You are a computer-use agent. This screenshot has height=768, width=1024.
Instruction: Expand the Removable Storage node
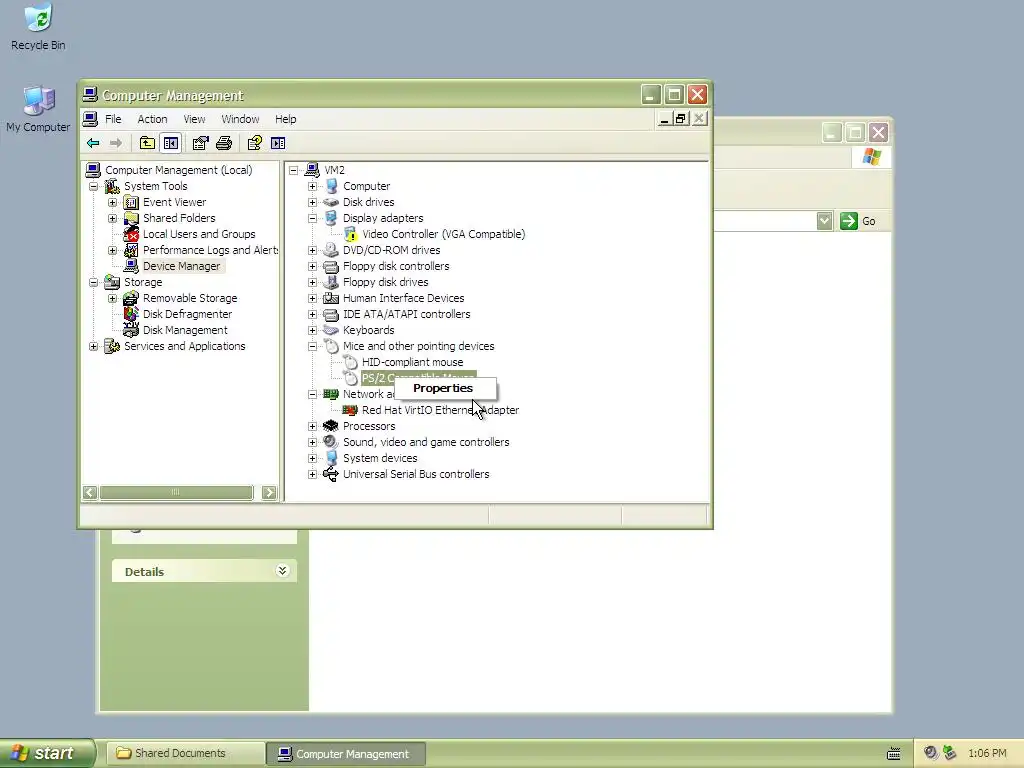point(112,298)
